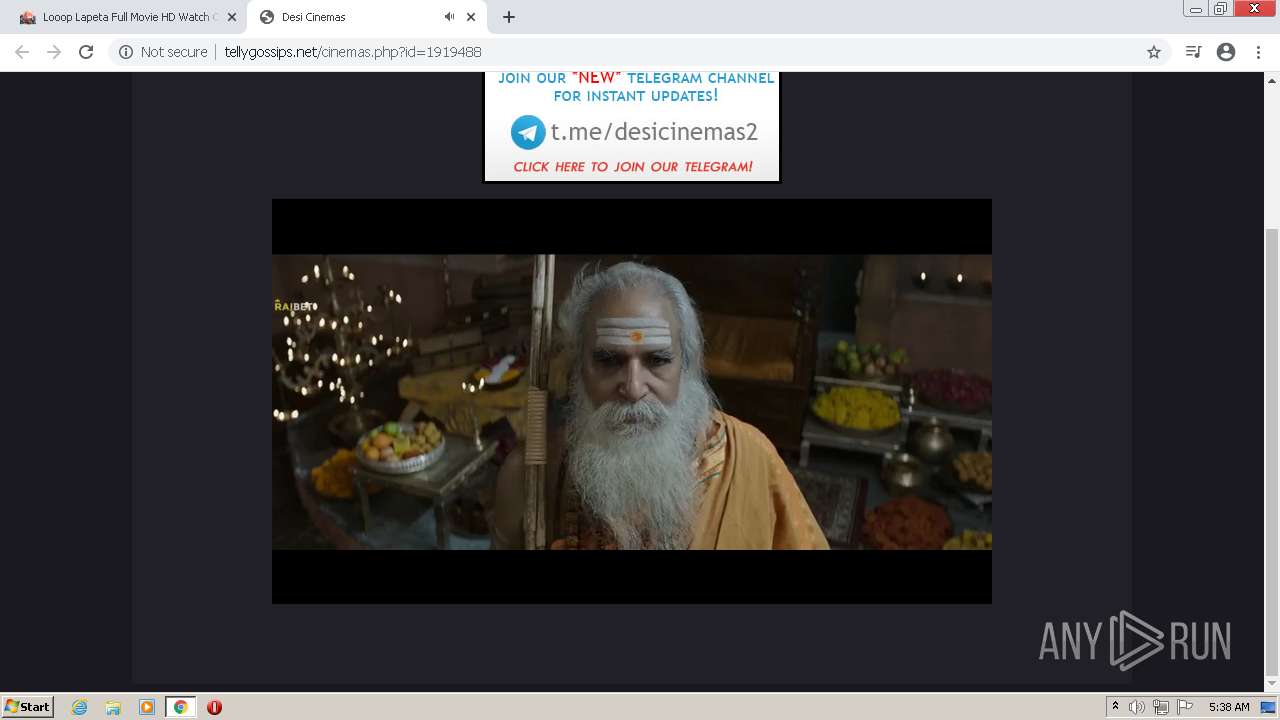Screen dimensions: 1280x720
Task: Select the Chrome taskbar button
Action: coord(181,707)
